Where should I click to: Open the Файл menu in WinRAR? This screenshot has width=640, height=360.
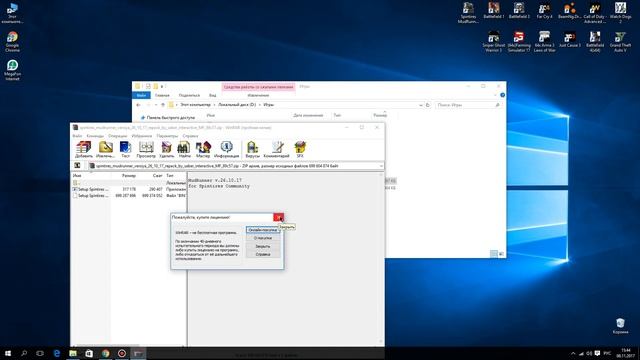coord(77,136)
